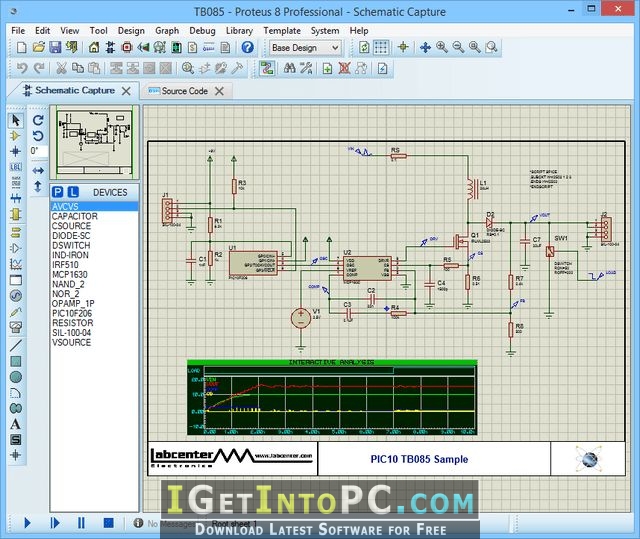Click the Pause simulation button
This screenshot has height=539, width=640.
pyautogui.click(x=81, y=523)
